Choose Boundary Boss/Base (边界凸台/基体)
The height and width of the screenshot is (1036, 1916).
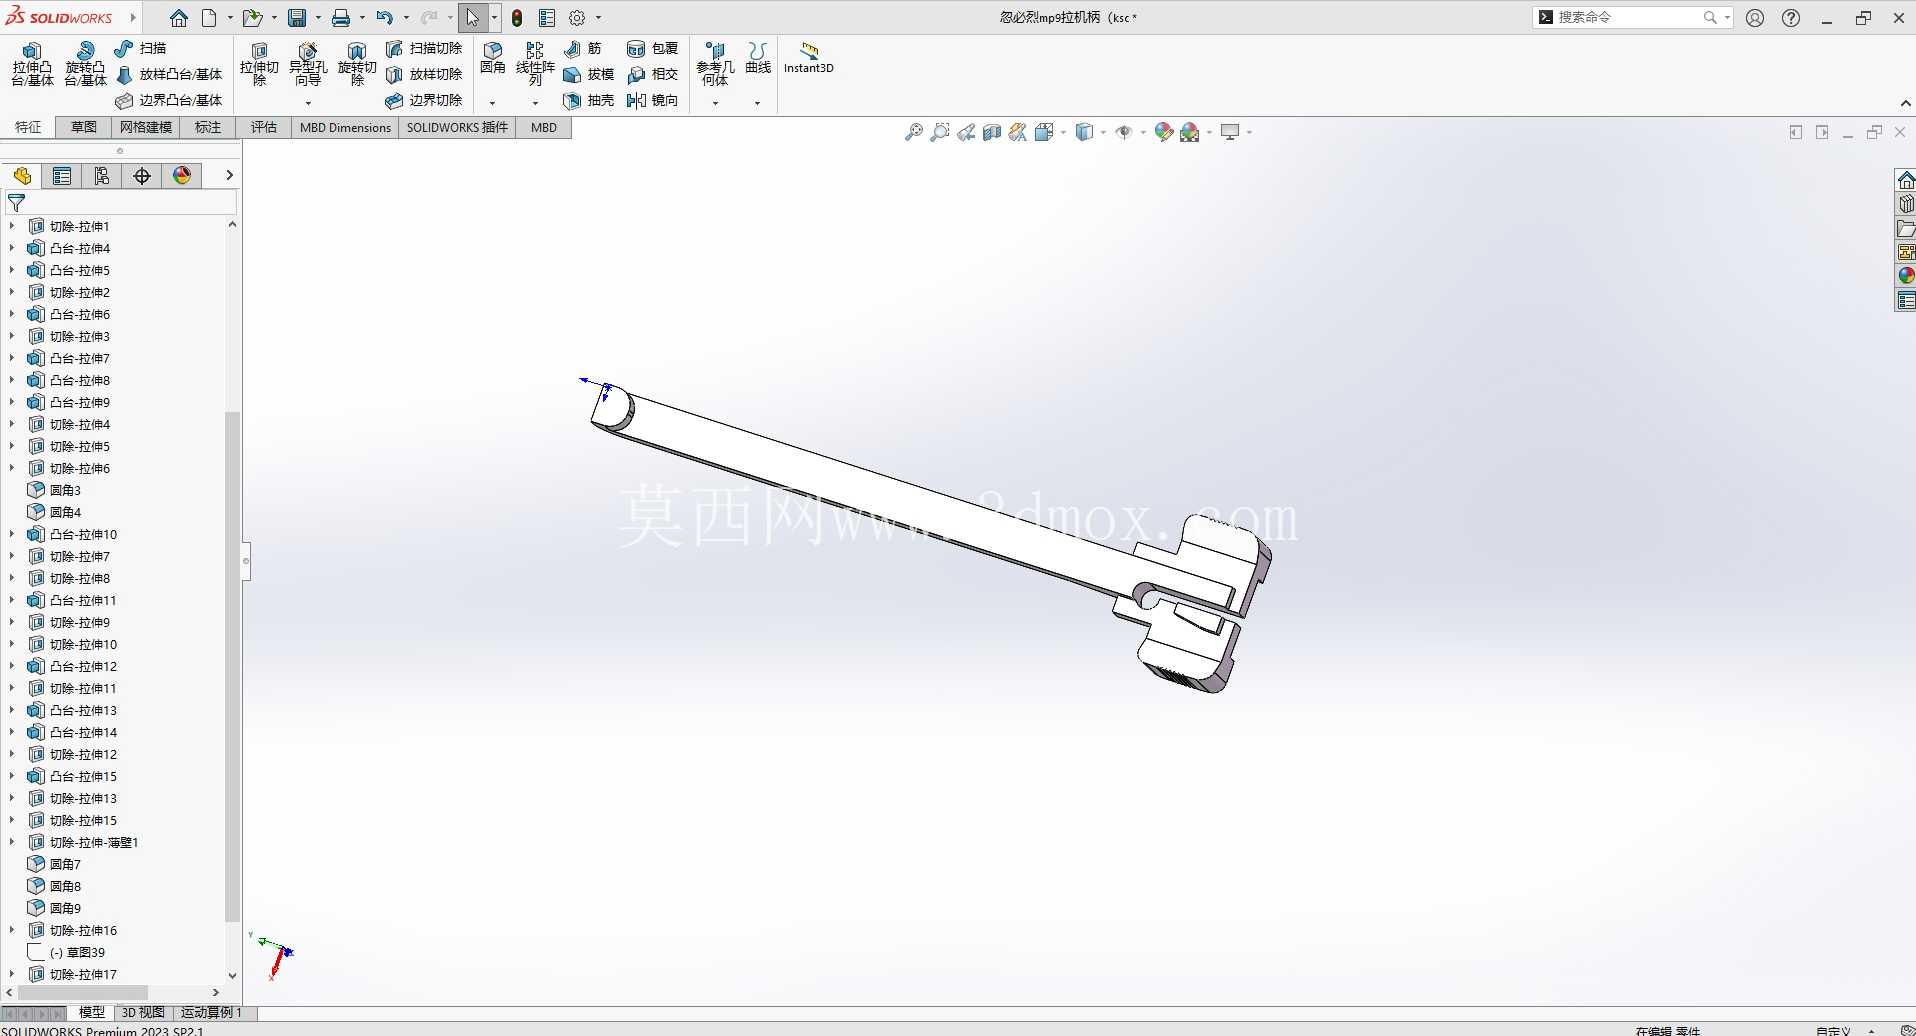point(169,100)
